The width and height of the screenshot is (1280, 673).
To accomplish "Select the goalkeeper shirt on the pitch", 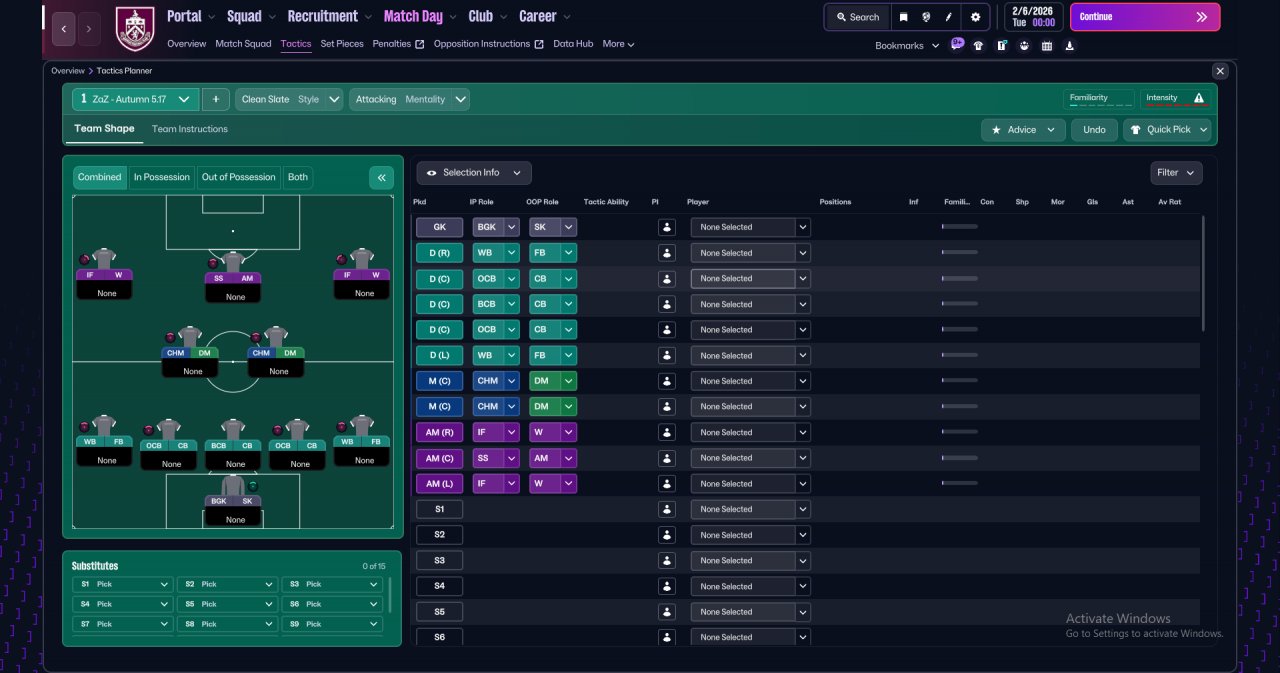I will [233, 485].
